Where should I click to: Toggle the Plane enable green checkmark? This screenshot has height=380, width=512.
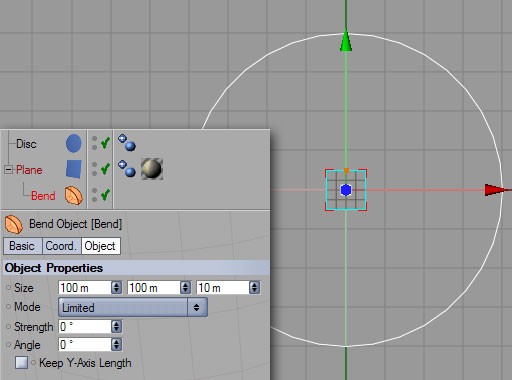105,169
